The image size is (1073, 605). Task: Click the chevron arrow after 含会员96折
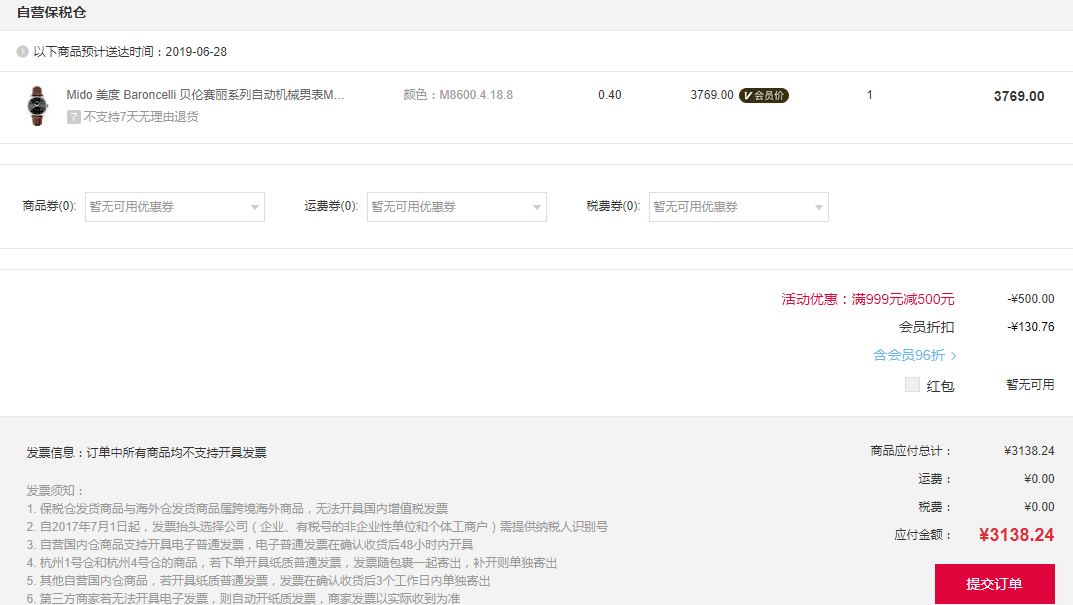953,356
